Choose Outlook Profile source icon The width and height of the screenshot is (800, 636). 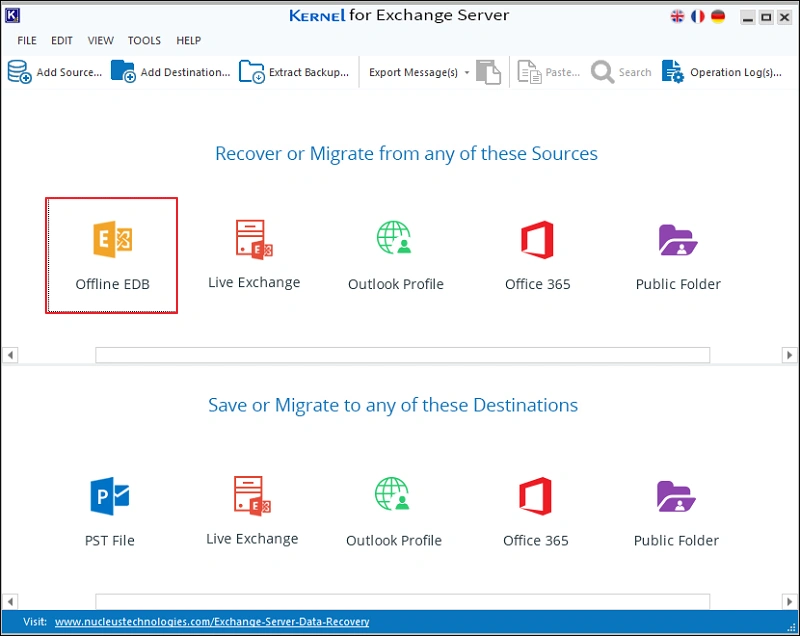click(394, 238)
